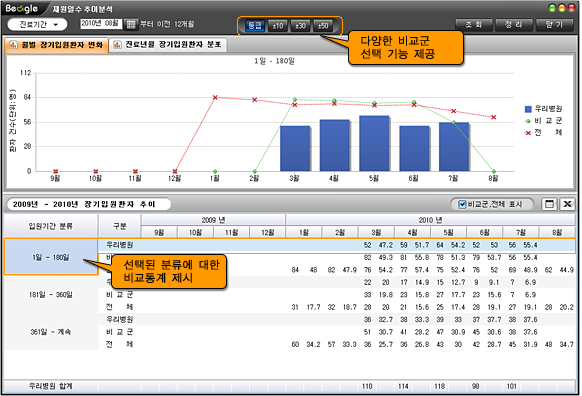Click the Beagle logo
This screenshot has height=396, width=582.
tap(22, 8)
